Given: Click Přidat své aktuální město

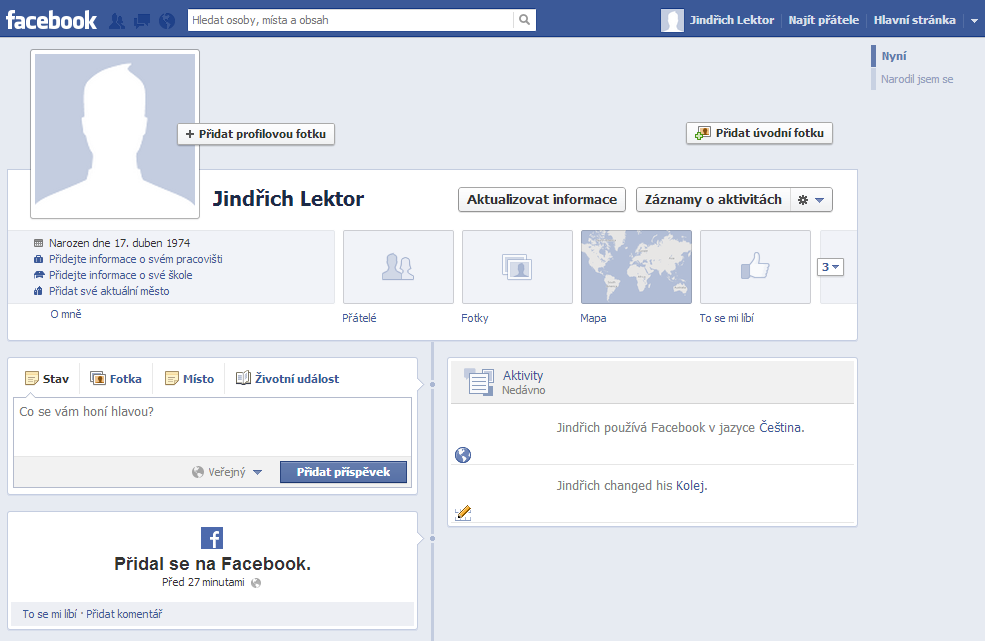Looking at the screenshot, I should [109, 291].
